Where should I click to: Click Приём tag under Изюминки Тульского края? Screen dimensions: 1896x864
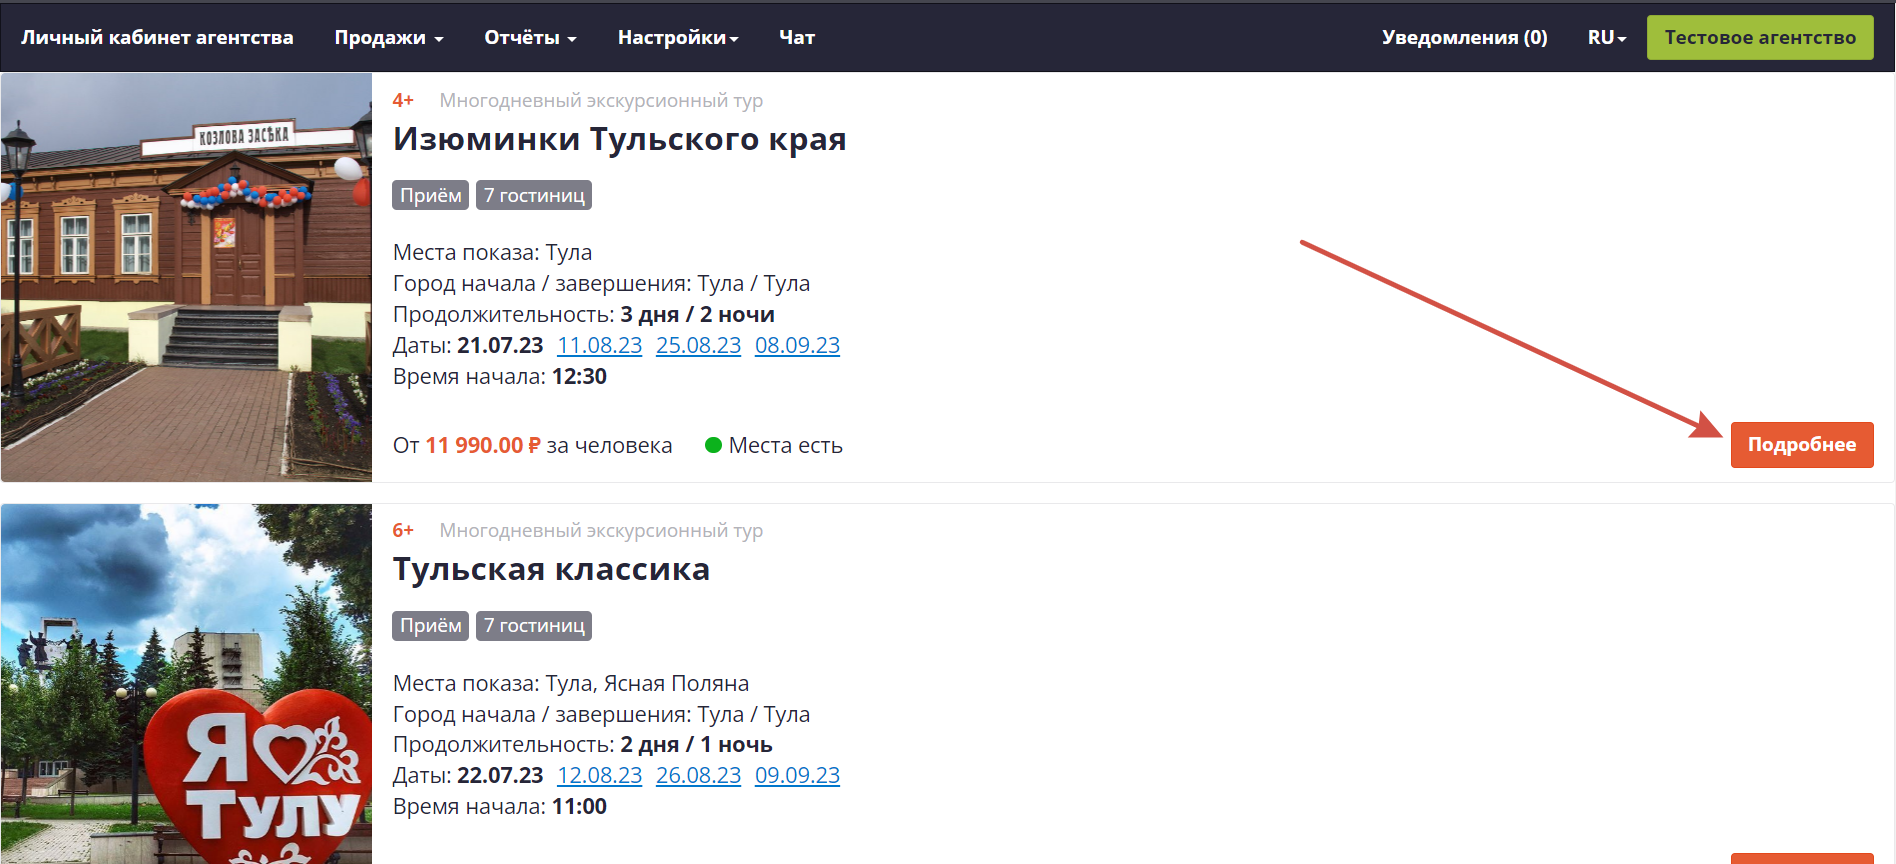430,195
